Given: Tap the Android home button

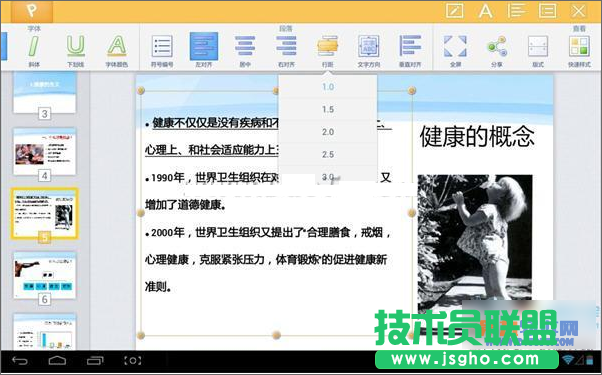Looking at the screenshot, I should click(x=57, y=360).
